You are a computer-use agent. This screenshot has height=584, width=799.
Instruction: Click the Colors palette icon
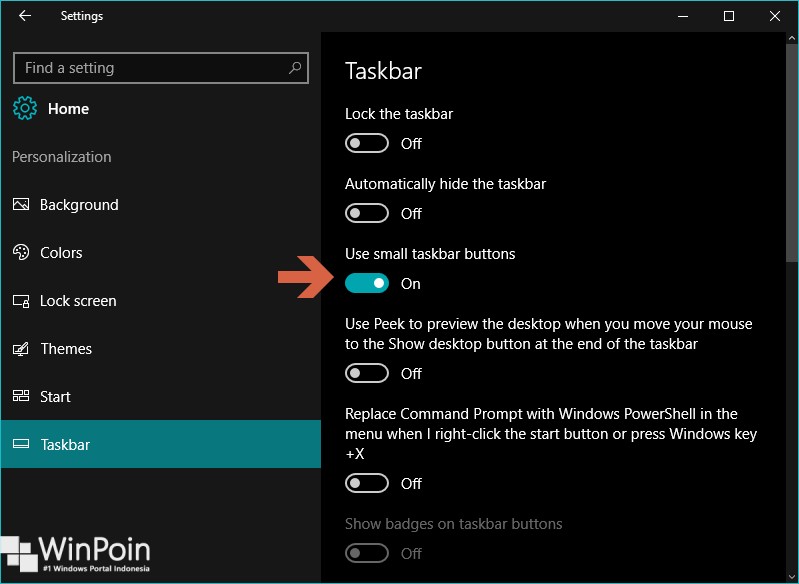tap(21, 252)
